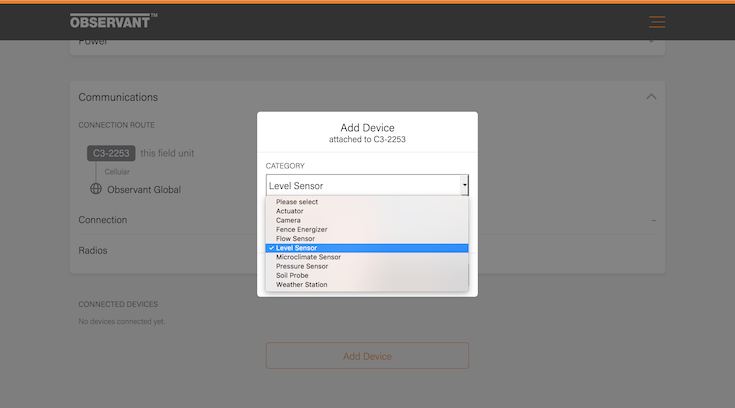
Task: Open the hamburger menu icon
Action: (656, 21)
